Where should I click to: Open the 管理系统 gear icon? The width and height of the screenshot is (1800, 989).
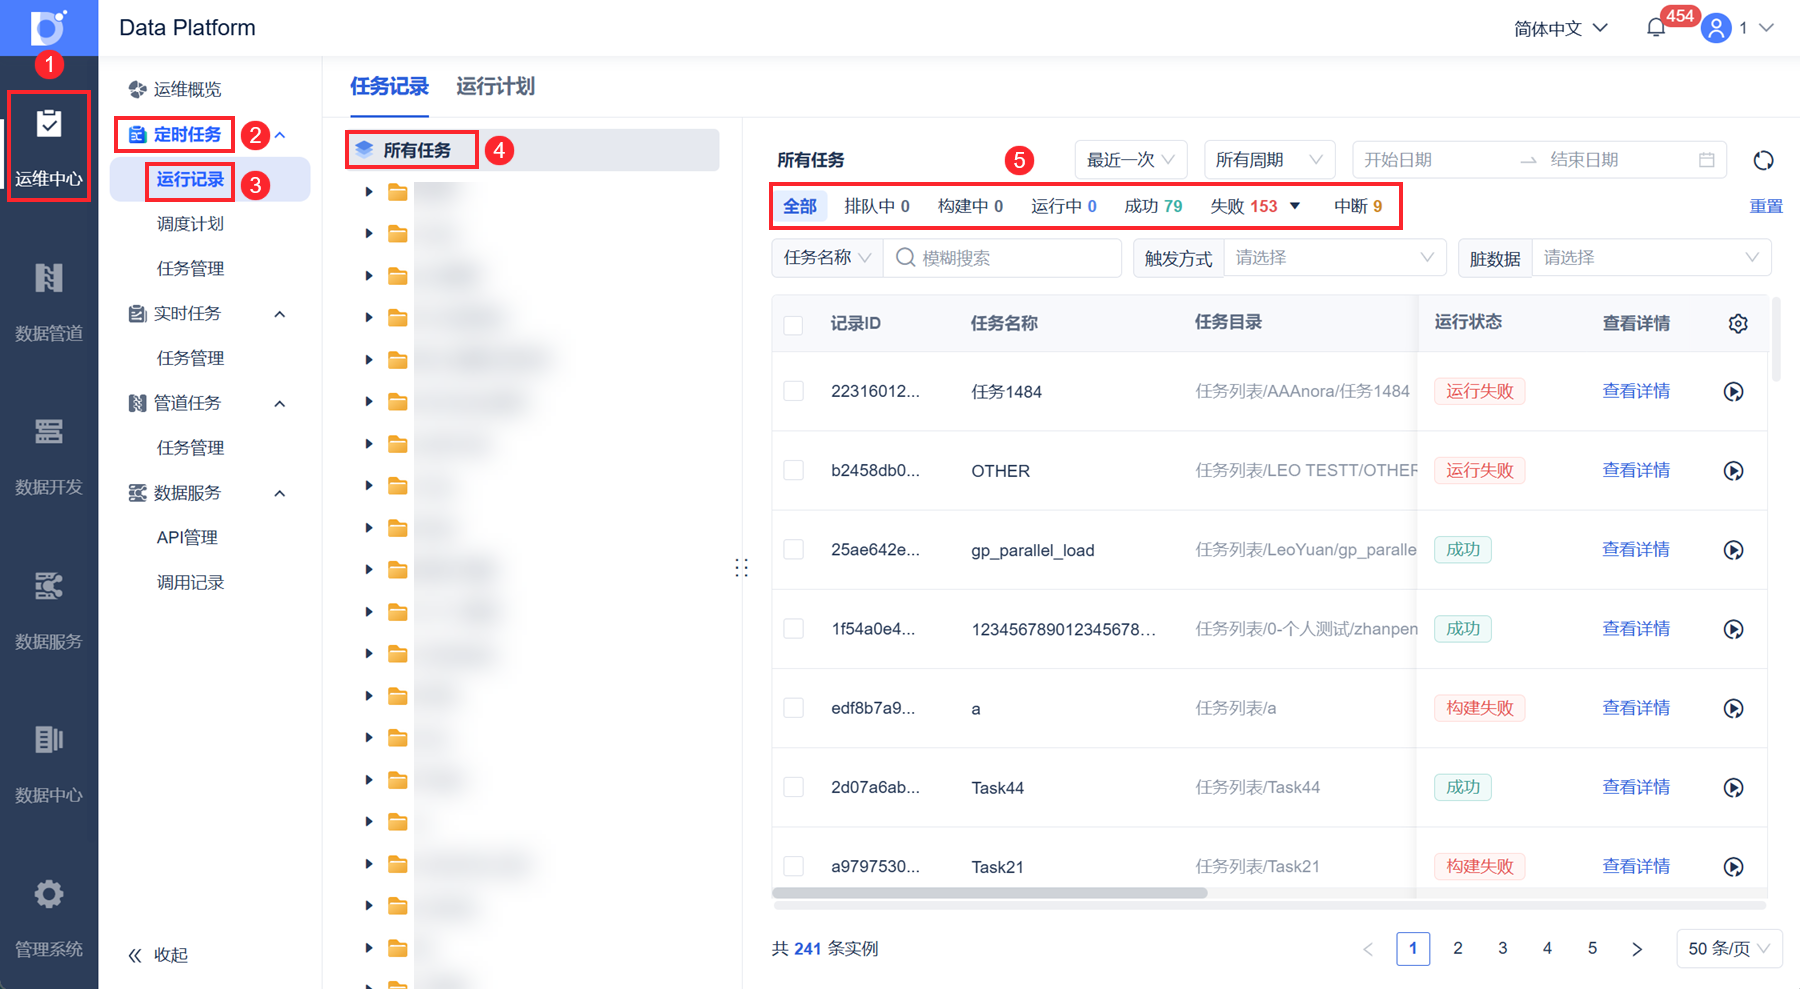(49, 894)
